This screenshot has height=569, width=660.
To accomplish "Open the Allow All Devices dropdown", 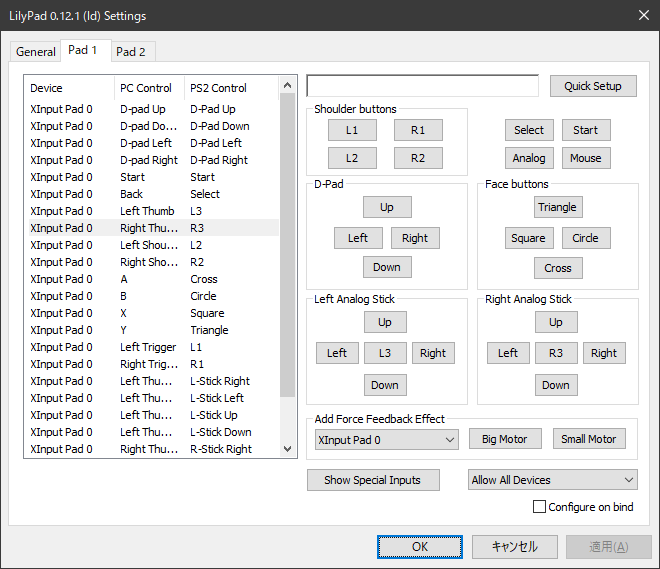I will pos(553,480).
